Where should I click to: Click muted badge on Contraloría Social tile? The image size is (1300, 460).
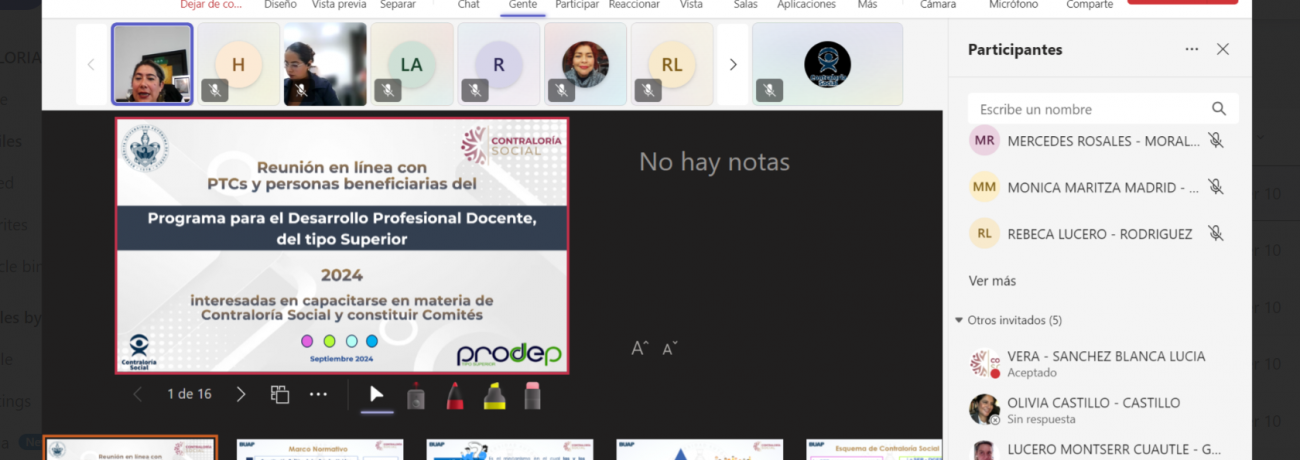click(x=769, y=91)
